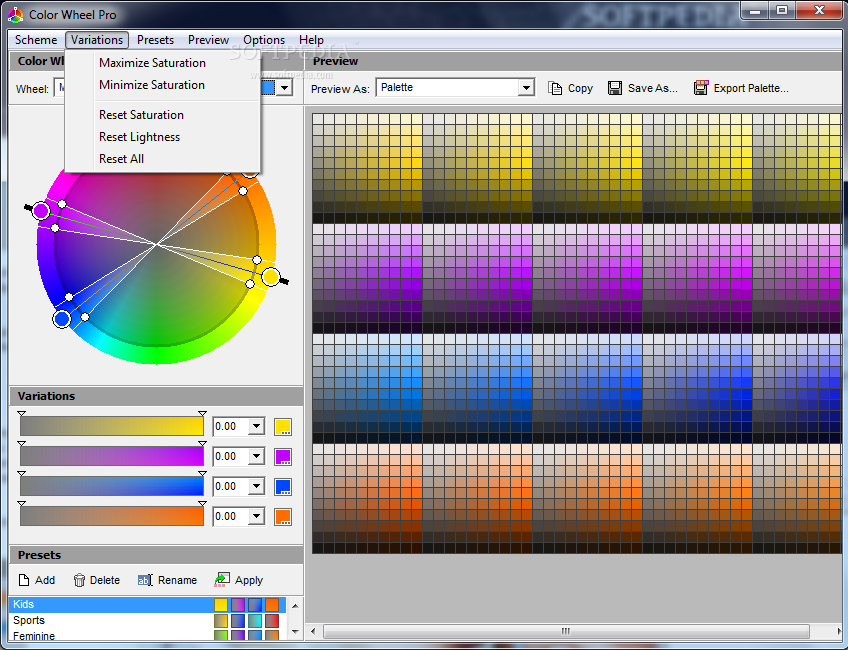Screen dimensions: 848x650
Task: Open the yellow variation value dropdown
Action: click(256, 427)
